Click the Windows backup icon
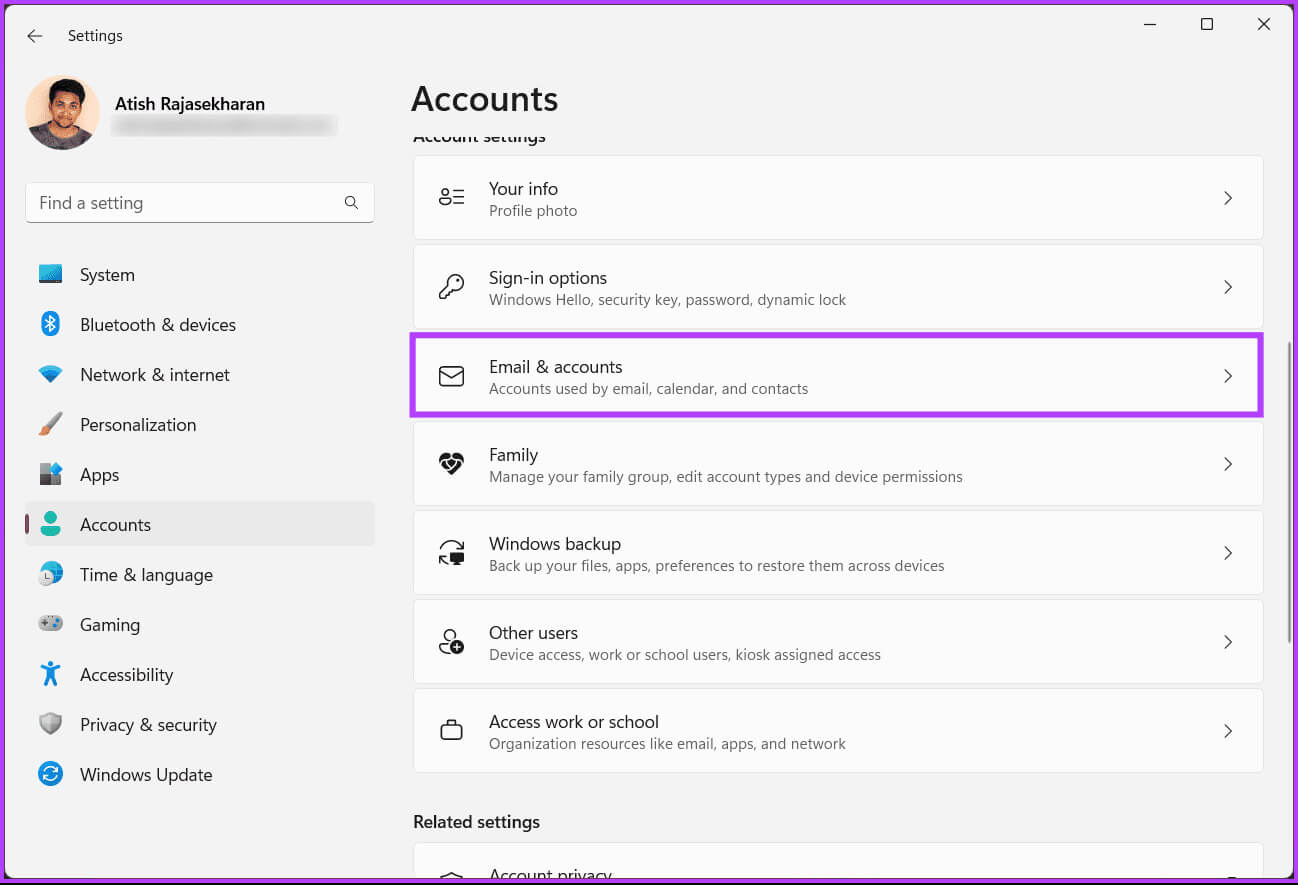 (x=451, y=553)
